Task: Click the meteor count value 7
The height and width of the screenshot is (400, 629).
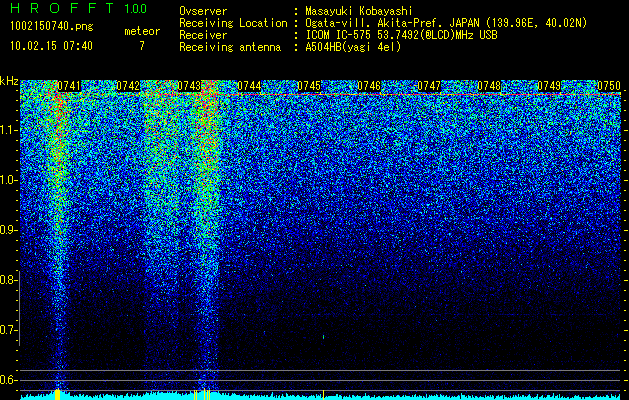Action: [x=142, y=46]
